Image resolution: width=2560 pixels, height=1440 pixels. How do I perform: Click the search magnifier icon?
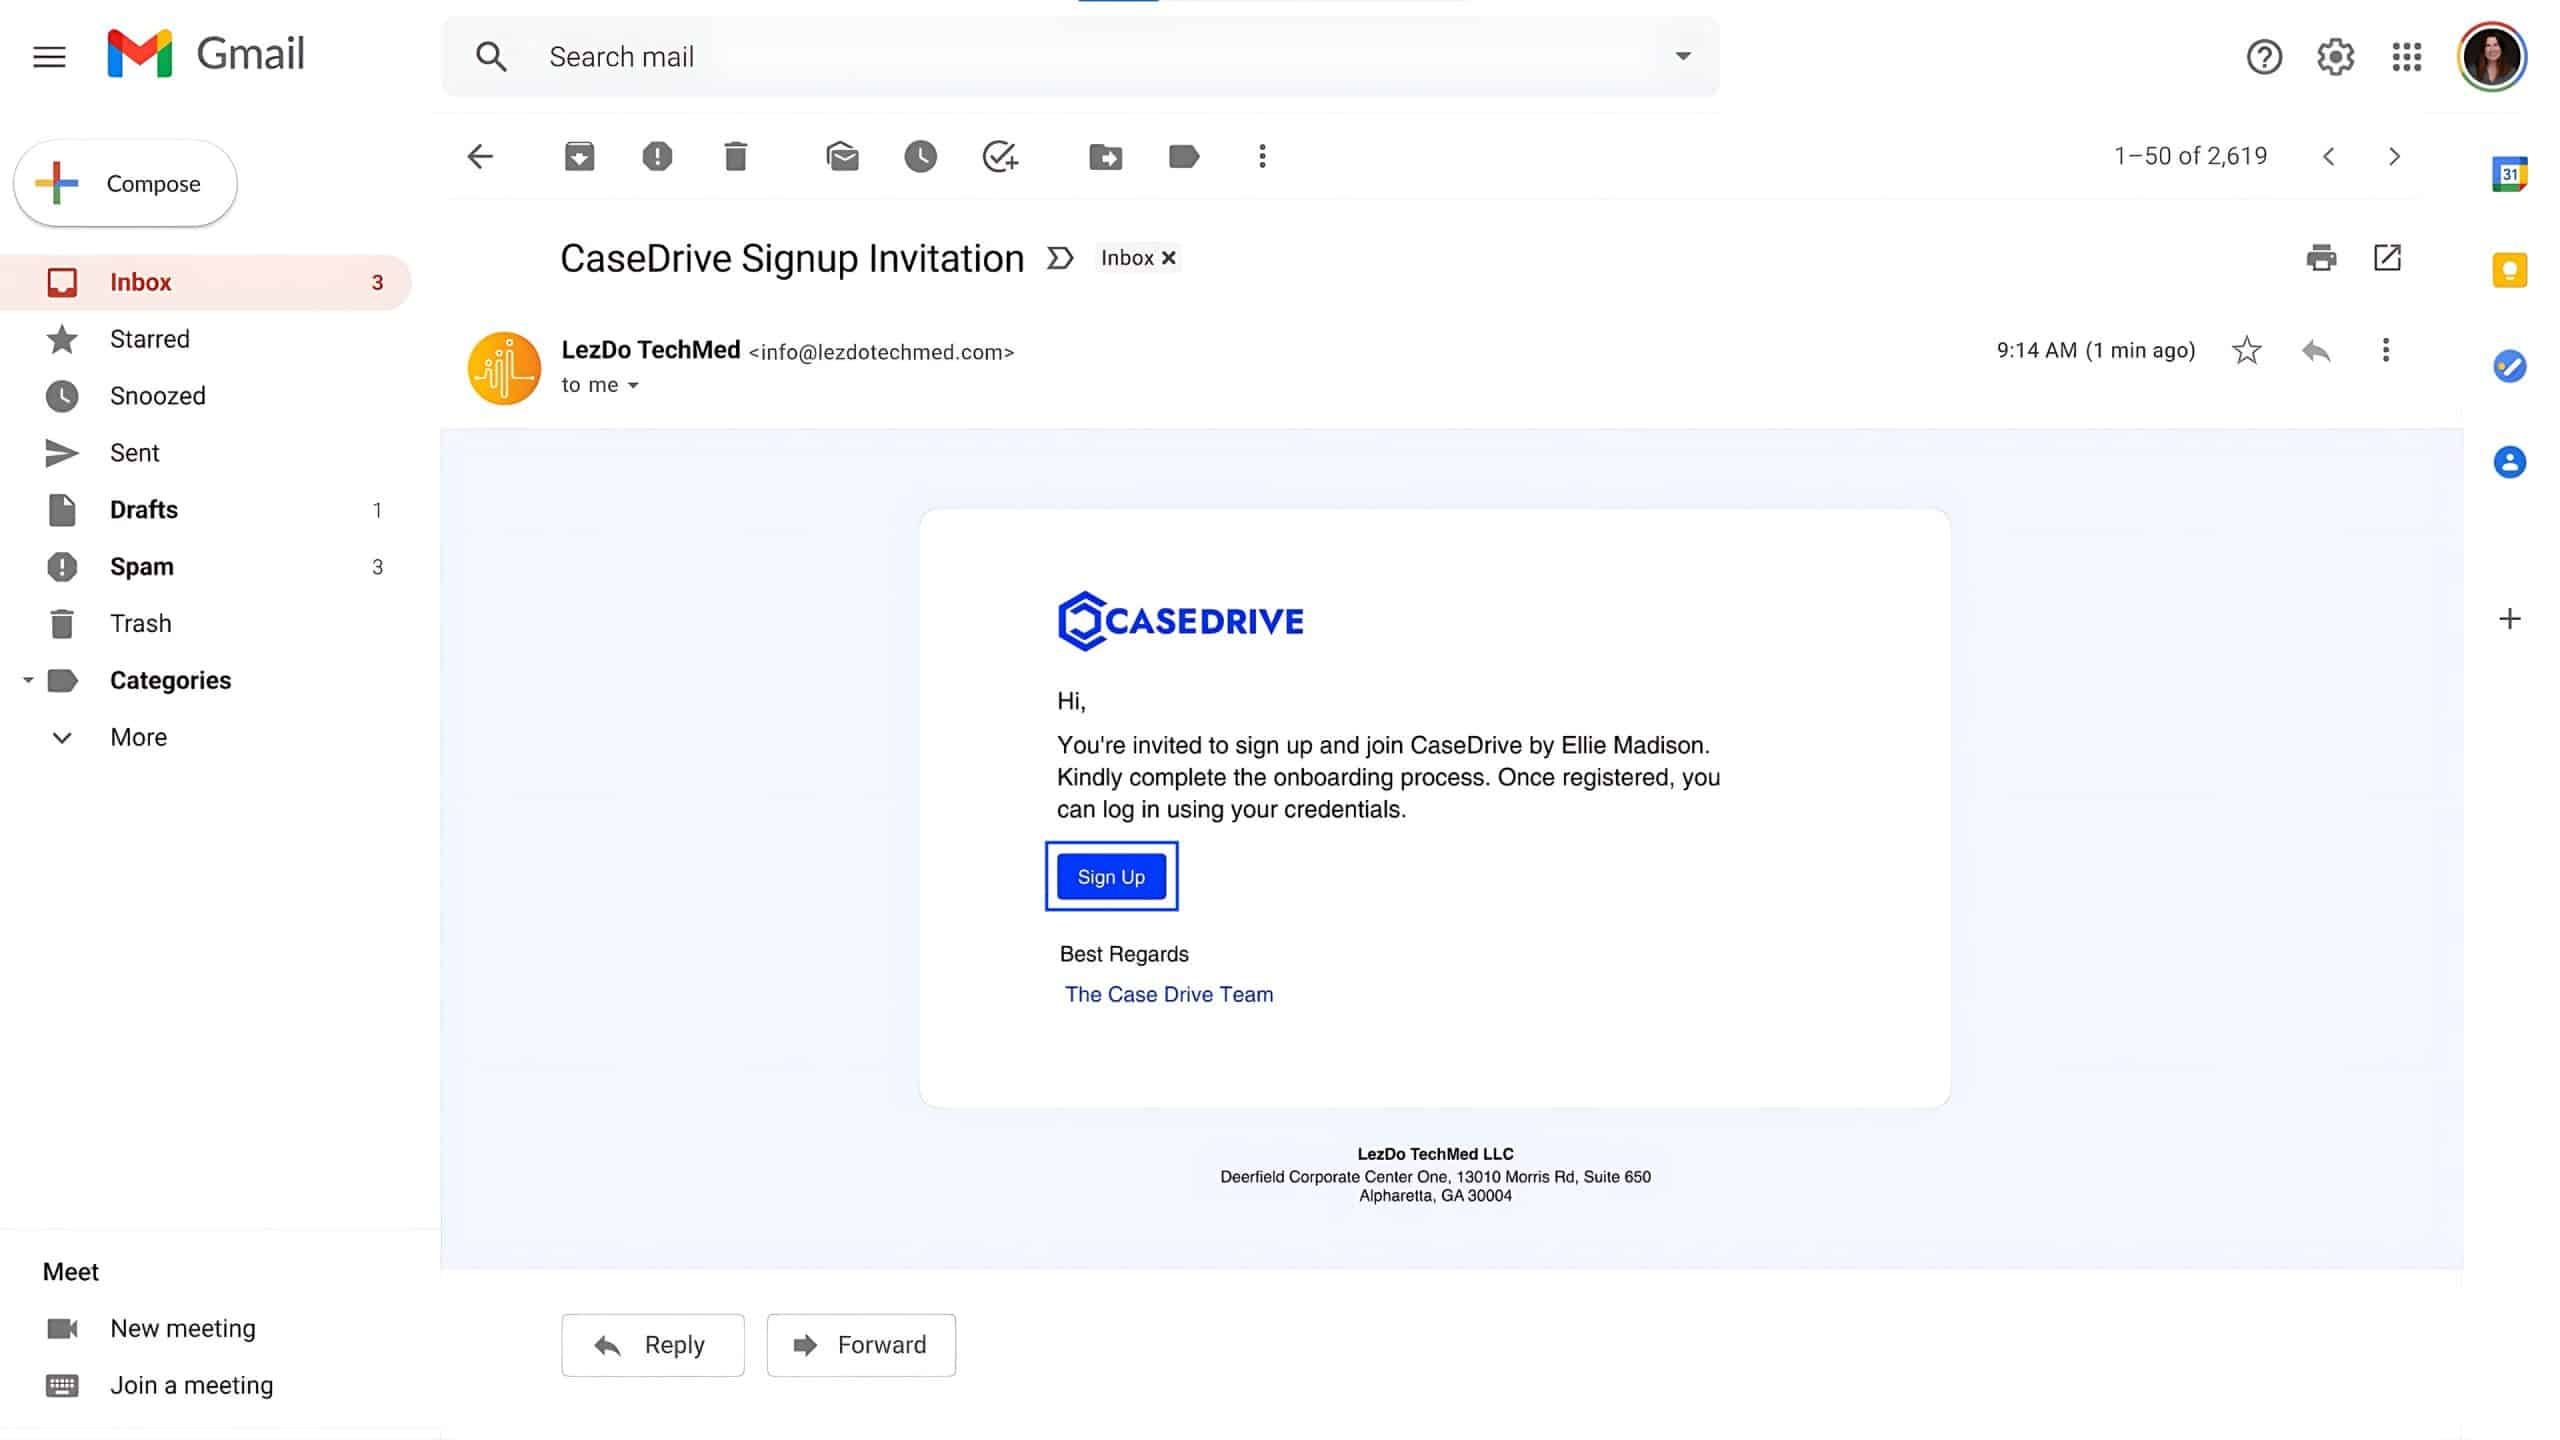click(x=490, y=56)
